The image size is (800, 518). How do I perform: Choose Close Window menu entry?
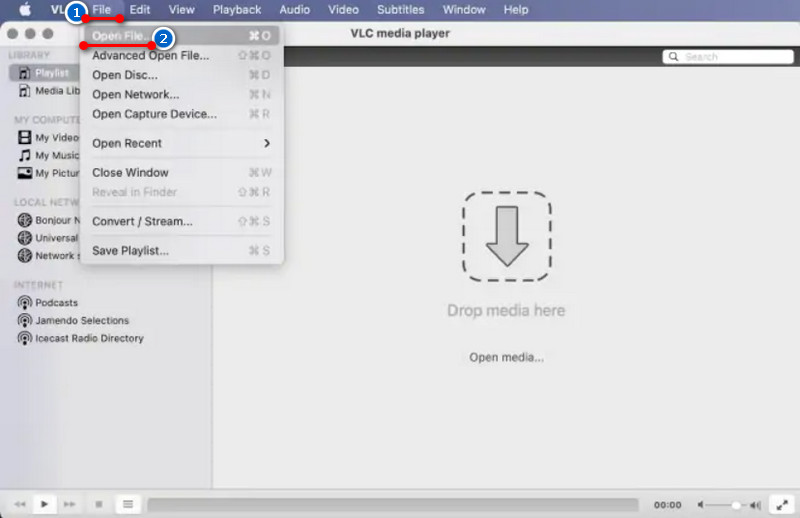click(182, 172)
